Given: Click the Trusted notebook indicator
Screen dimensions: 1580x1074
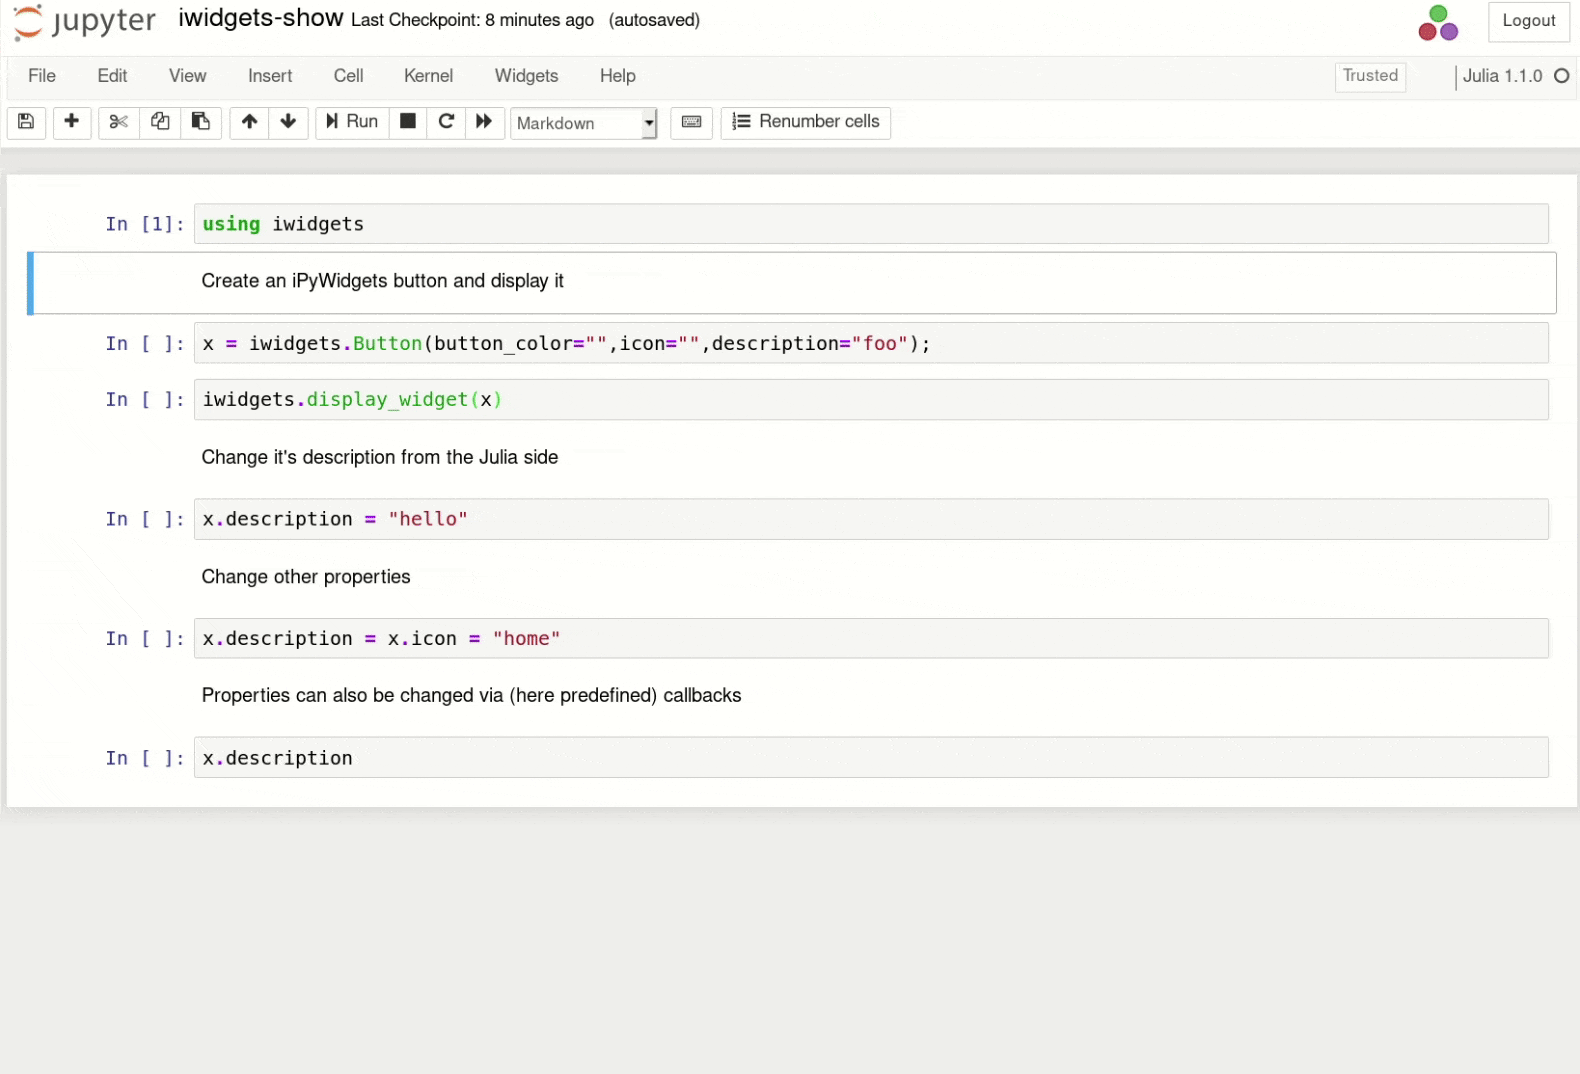Looking at the screenshot, I should (1370, 76).
